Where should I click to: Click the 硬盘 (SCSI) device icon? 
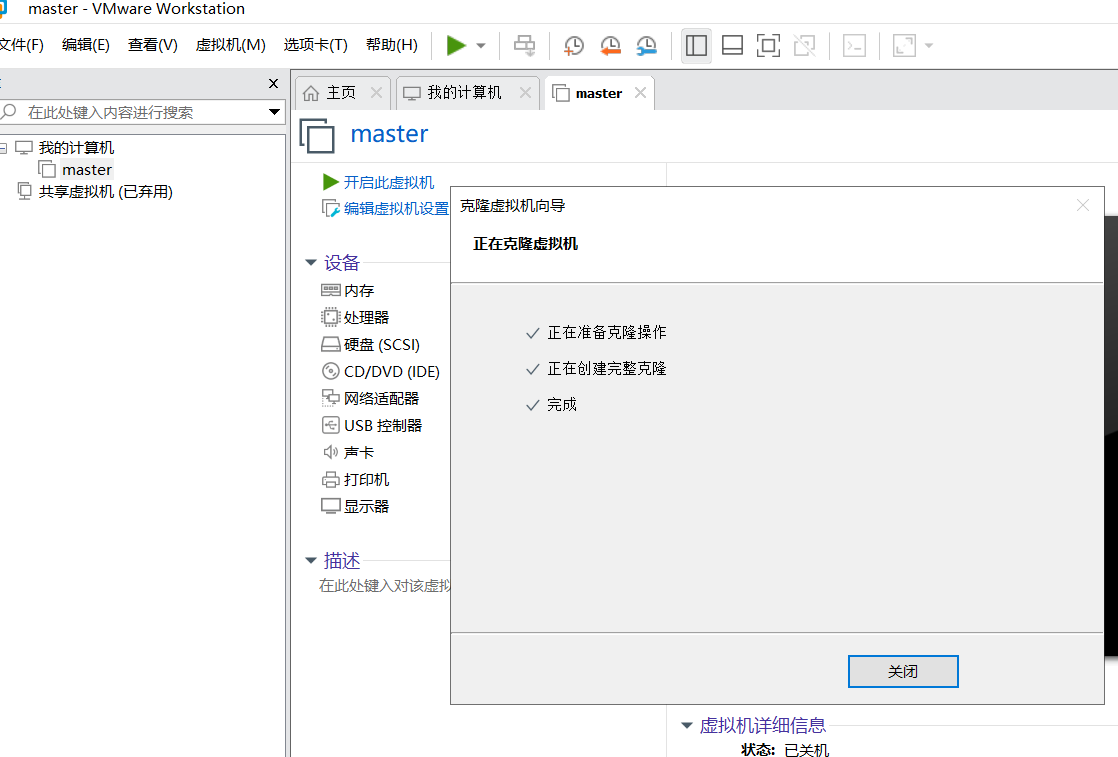coord(330,344)
